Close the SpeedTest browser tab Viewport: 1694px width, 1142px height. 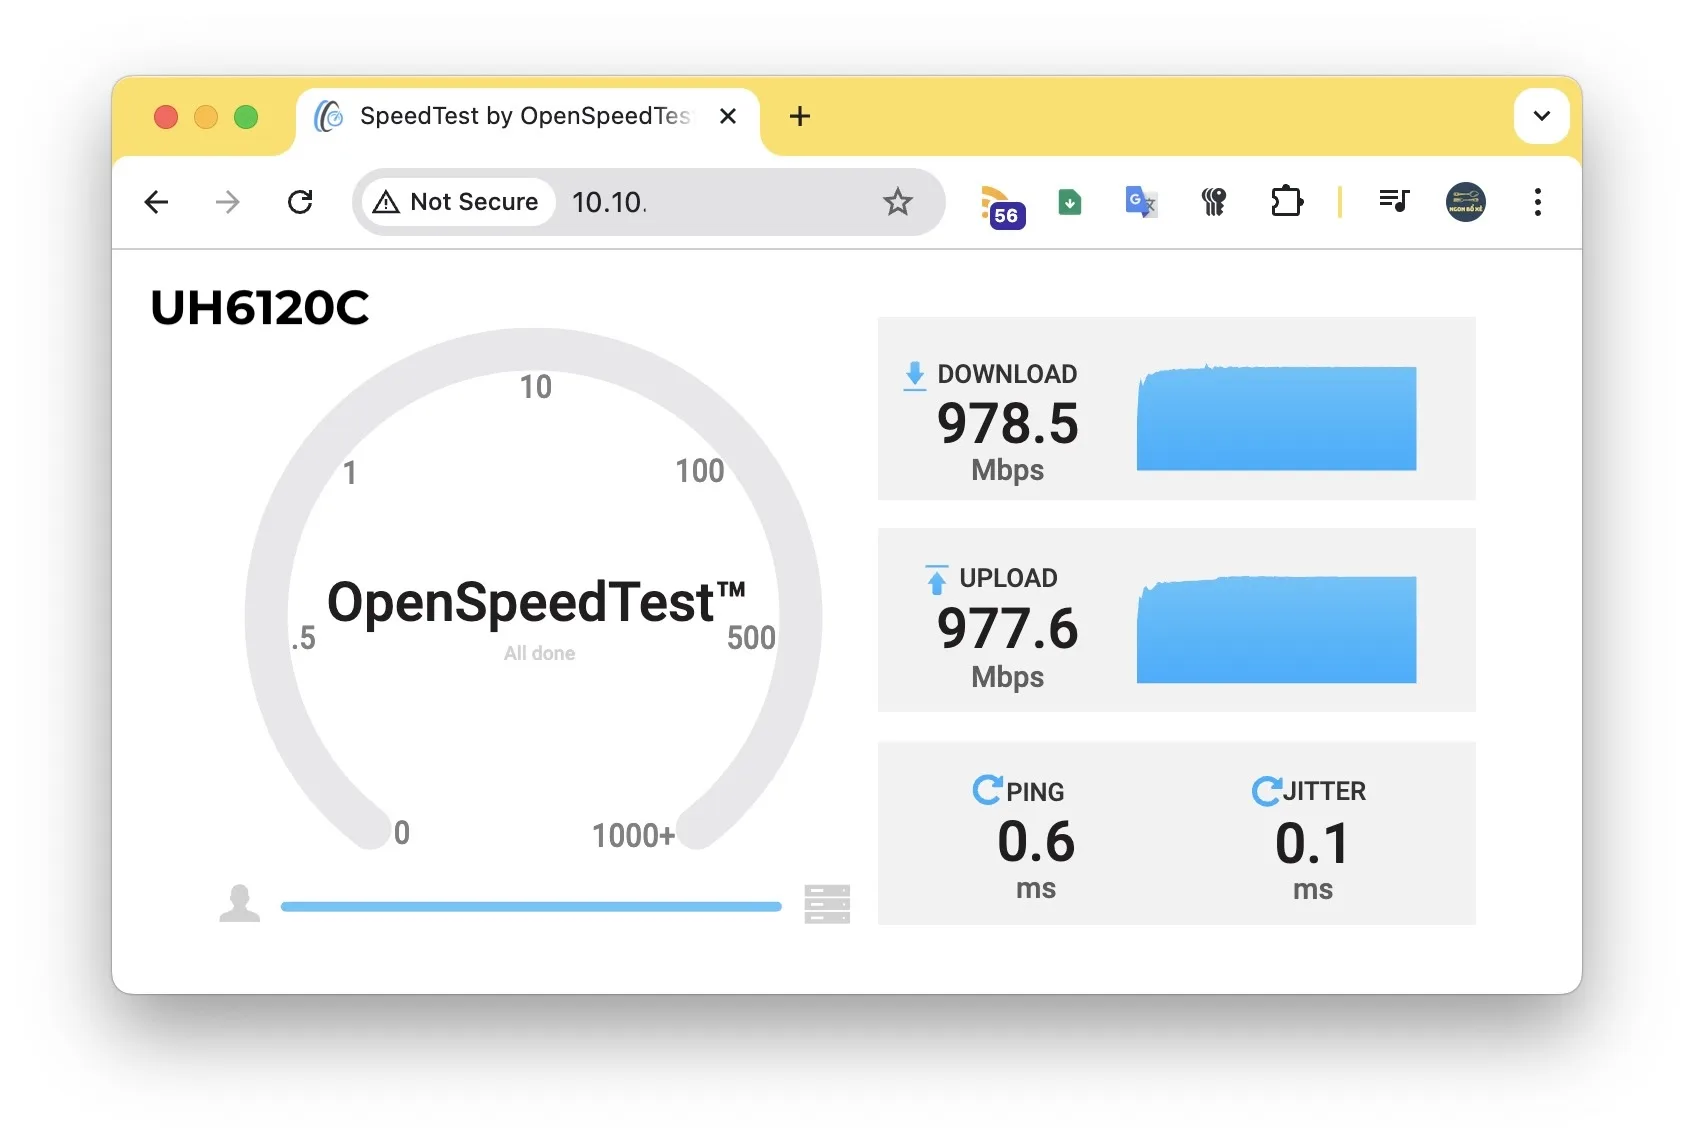point(728,117)
